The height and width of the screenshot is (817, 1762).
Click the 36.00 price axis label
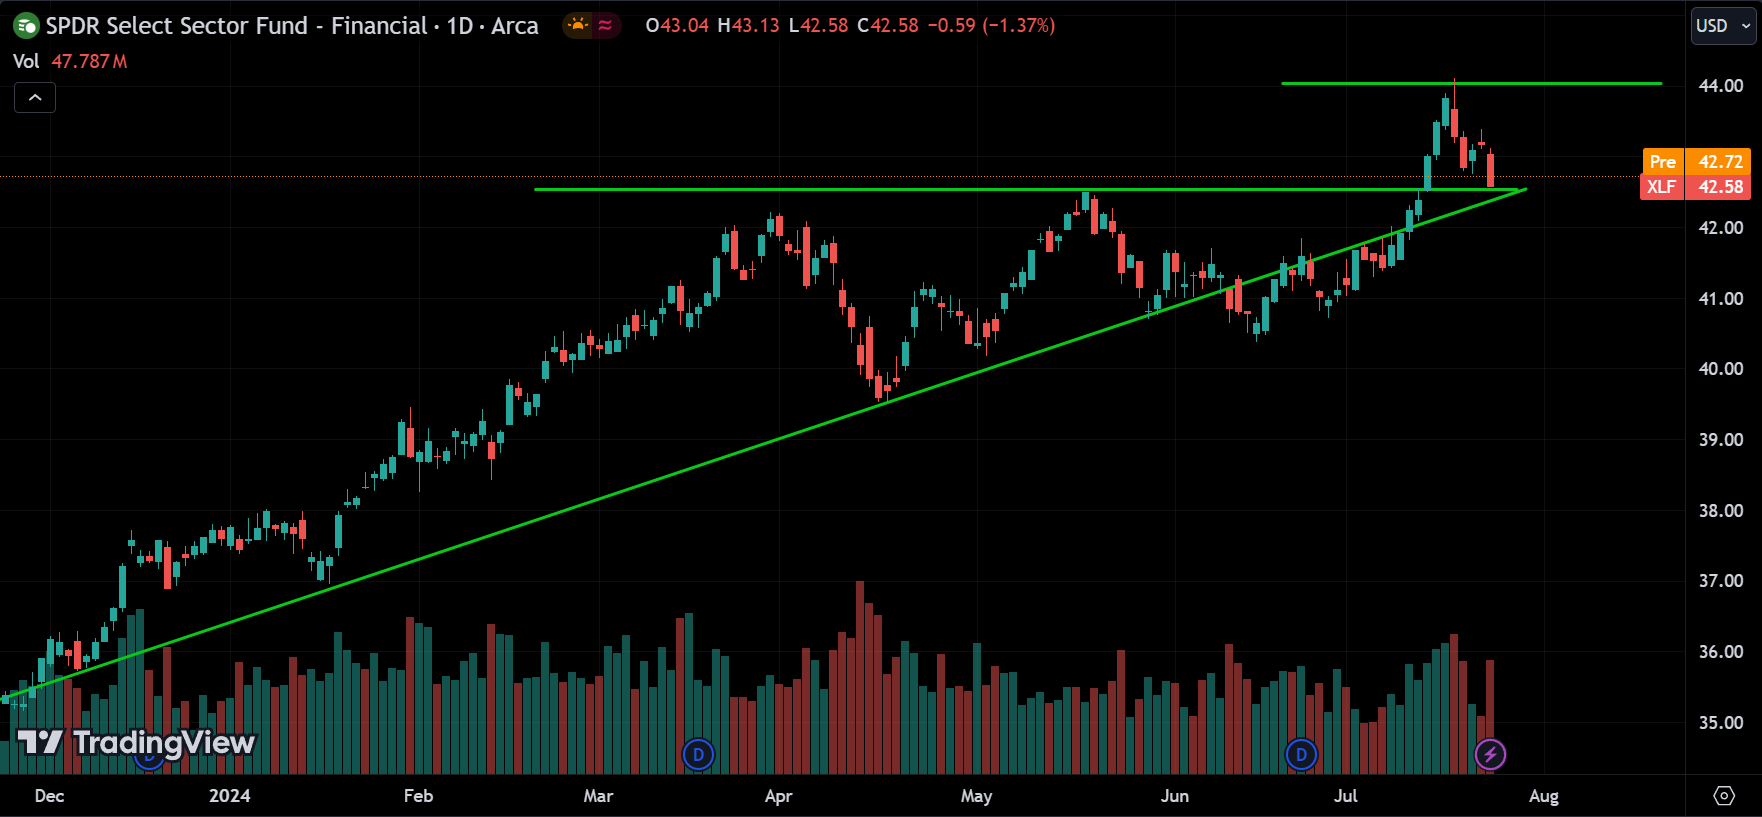1720,652
